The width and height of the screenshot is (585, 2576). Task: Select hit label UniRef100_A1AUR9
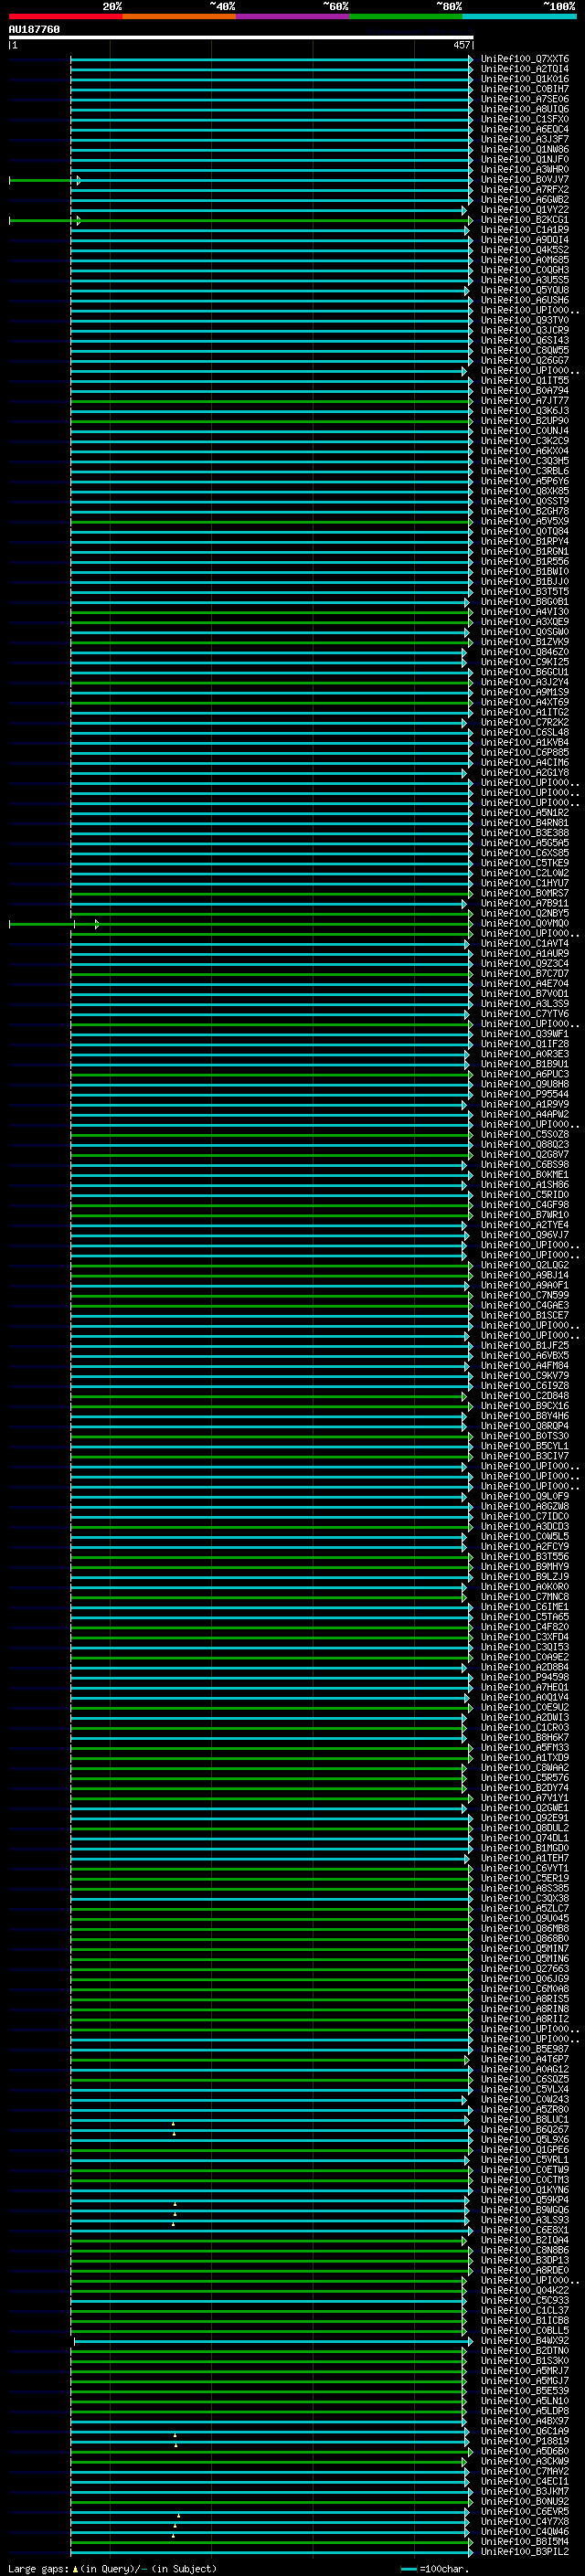click(525, 954)
